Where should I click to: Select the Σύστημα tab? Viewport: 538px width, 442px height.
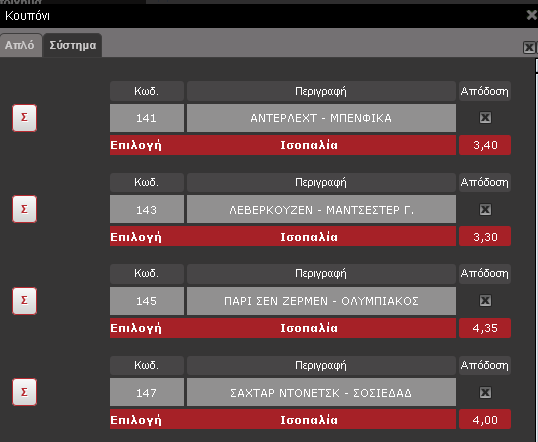(72, 45)
